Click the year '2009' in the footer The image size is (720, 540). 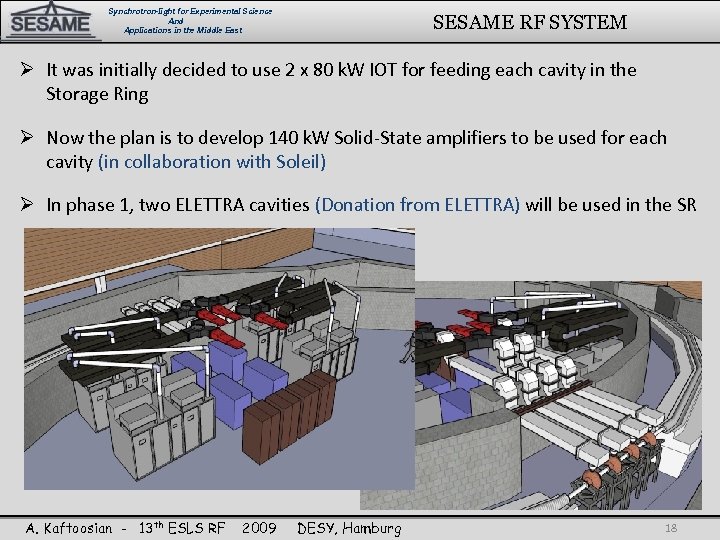[259, 528]
